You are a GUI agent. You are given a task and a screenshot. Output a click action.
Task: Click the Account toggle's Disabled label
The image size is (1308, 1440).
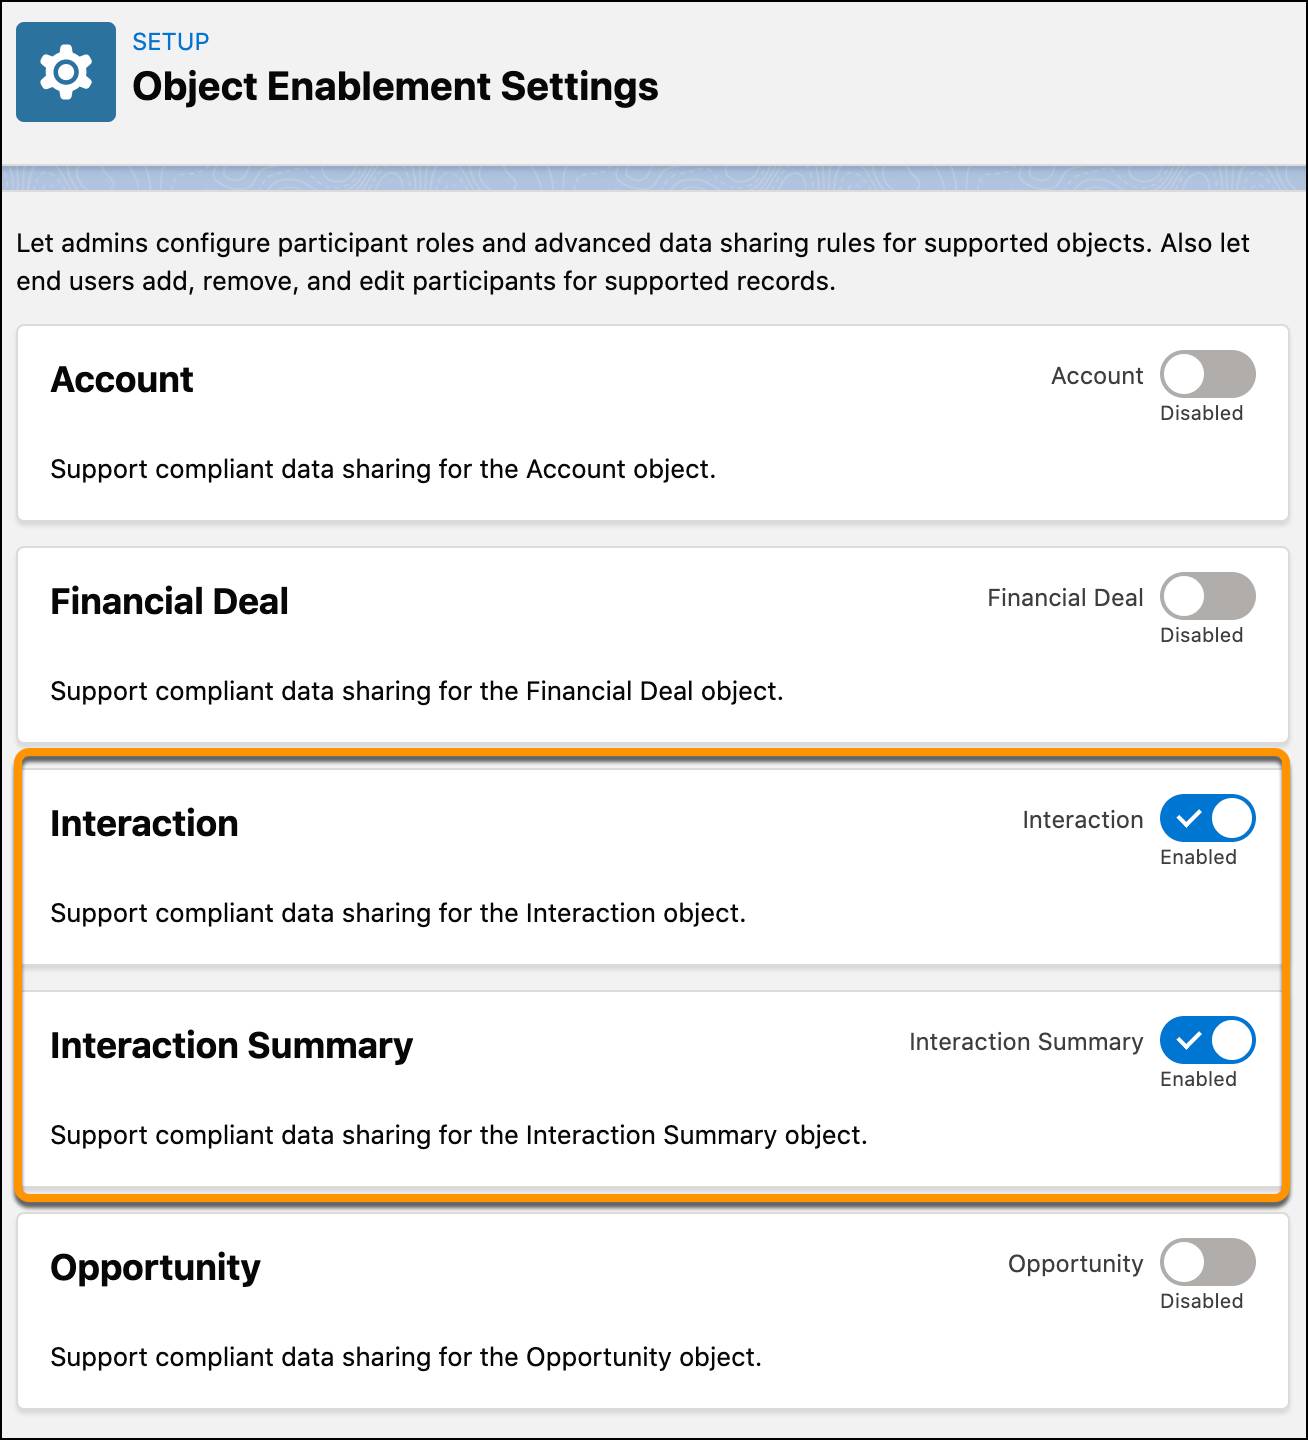click(1204, 412)
